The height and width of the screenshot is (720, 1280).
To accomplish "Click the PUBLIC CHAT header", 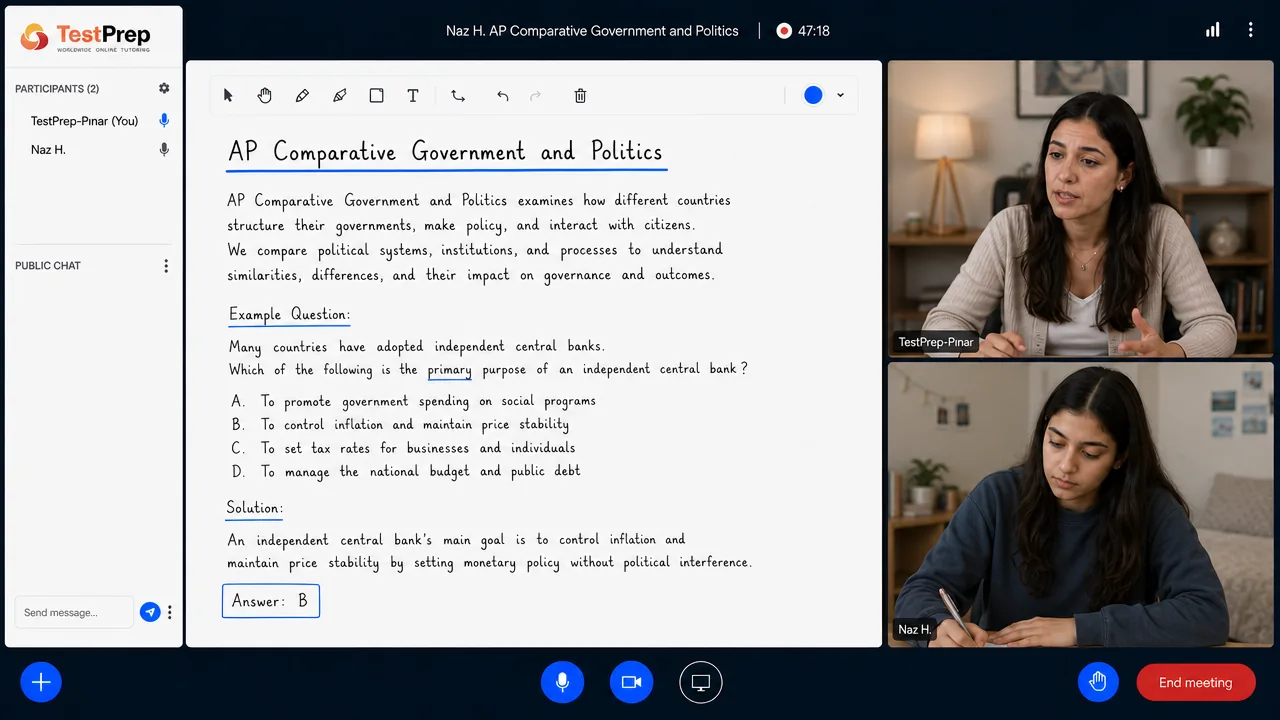I will (x=48, y=266).
